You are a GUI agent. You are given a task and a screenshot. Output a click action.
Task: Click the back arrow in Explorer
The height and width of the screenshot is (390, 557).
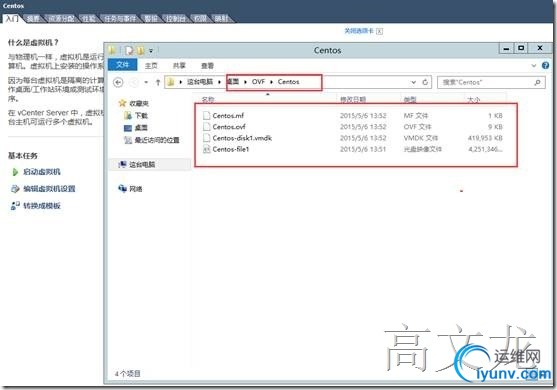click(x=118, y=82)
